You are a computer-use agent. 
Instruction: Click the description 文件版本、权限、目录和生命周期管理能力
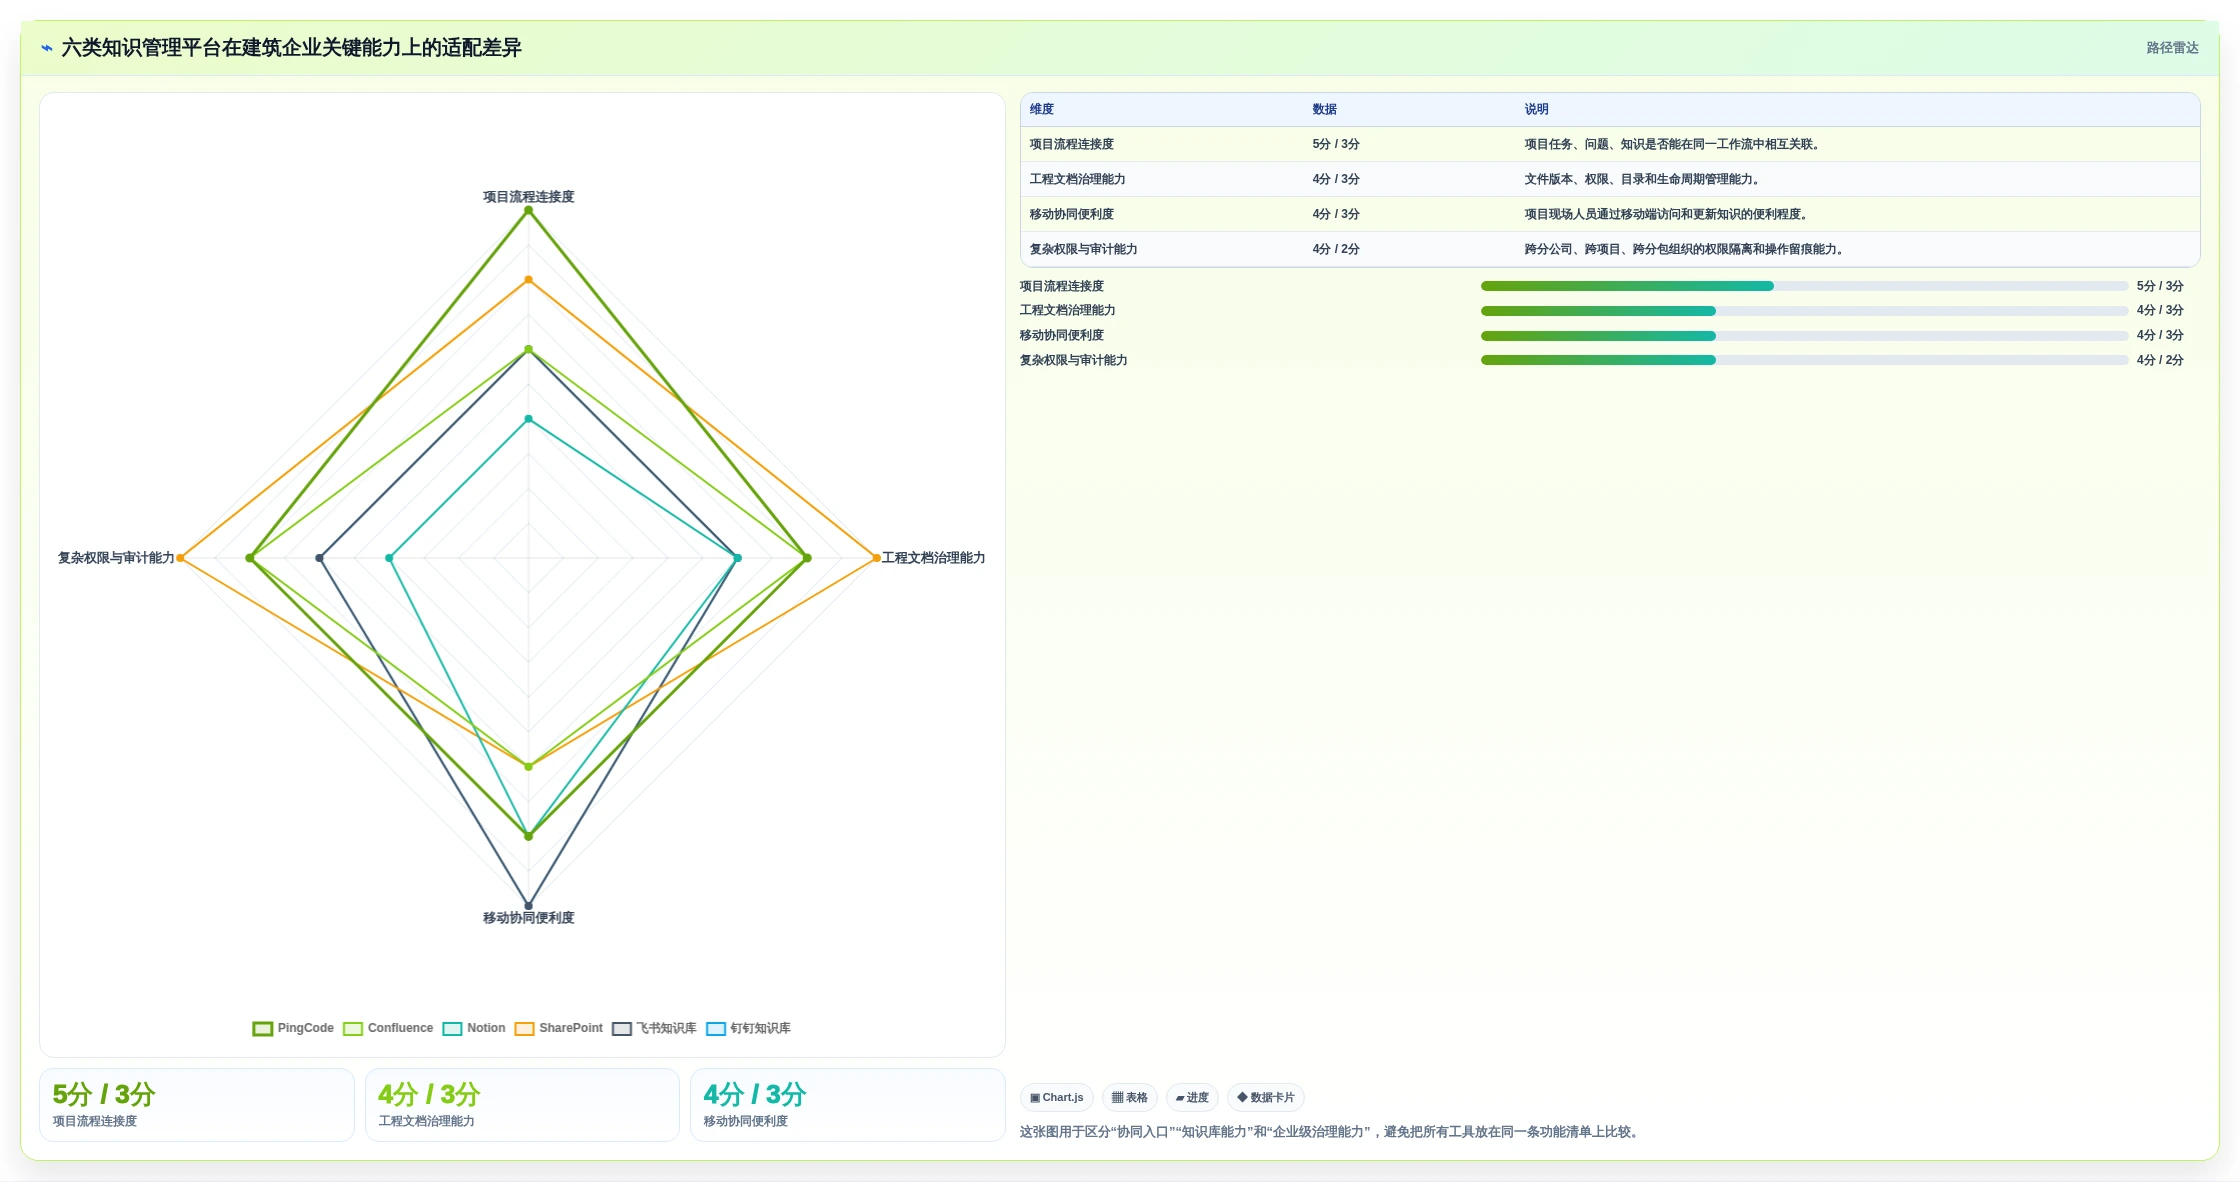[x=1642, y=179]
